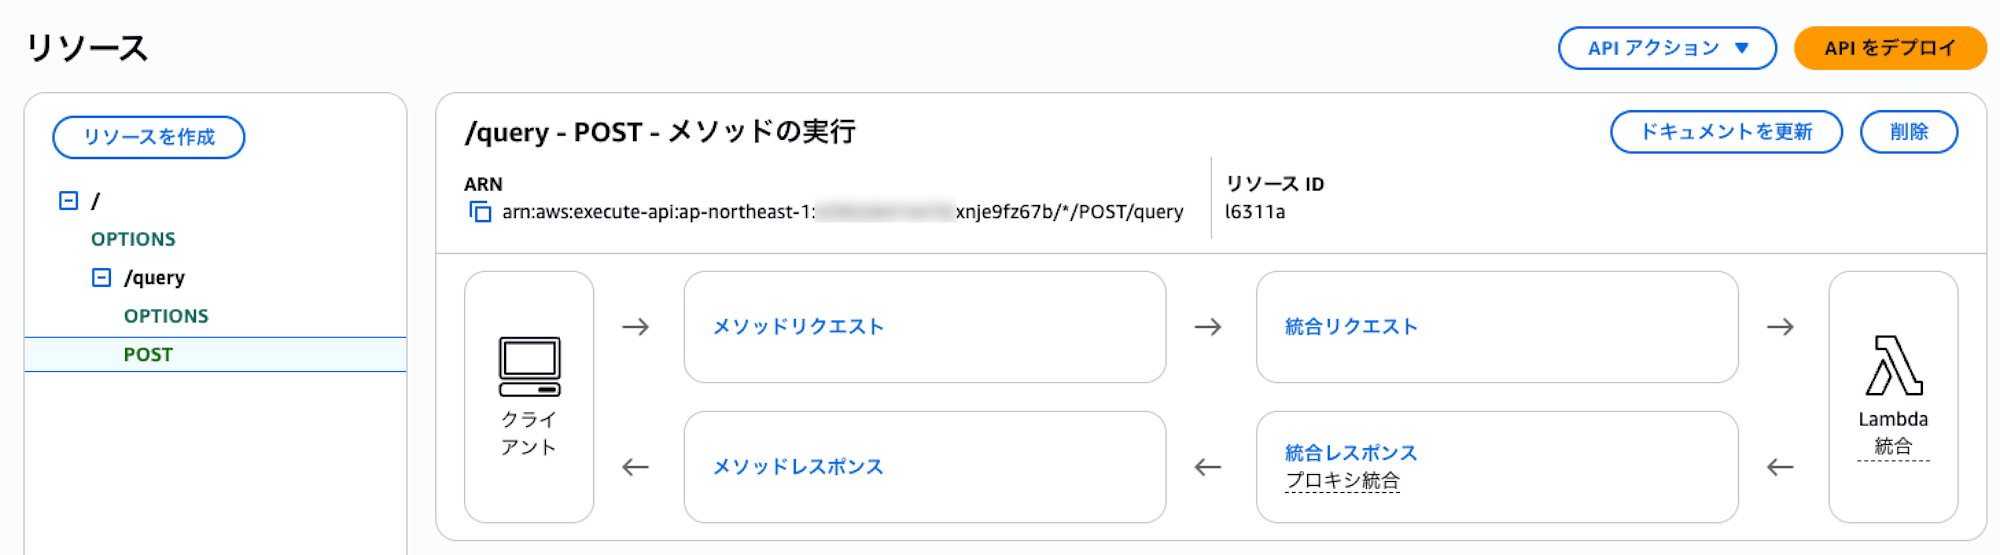Image resolution: width=2000 pixels, height=555 pixels.
Task: Copy the ARN with the copy icon
Action: pos(481,212)
